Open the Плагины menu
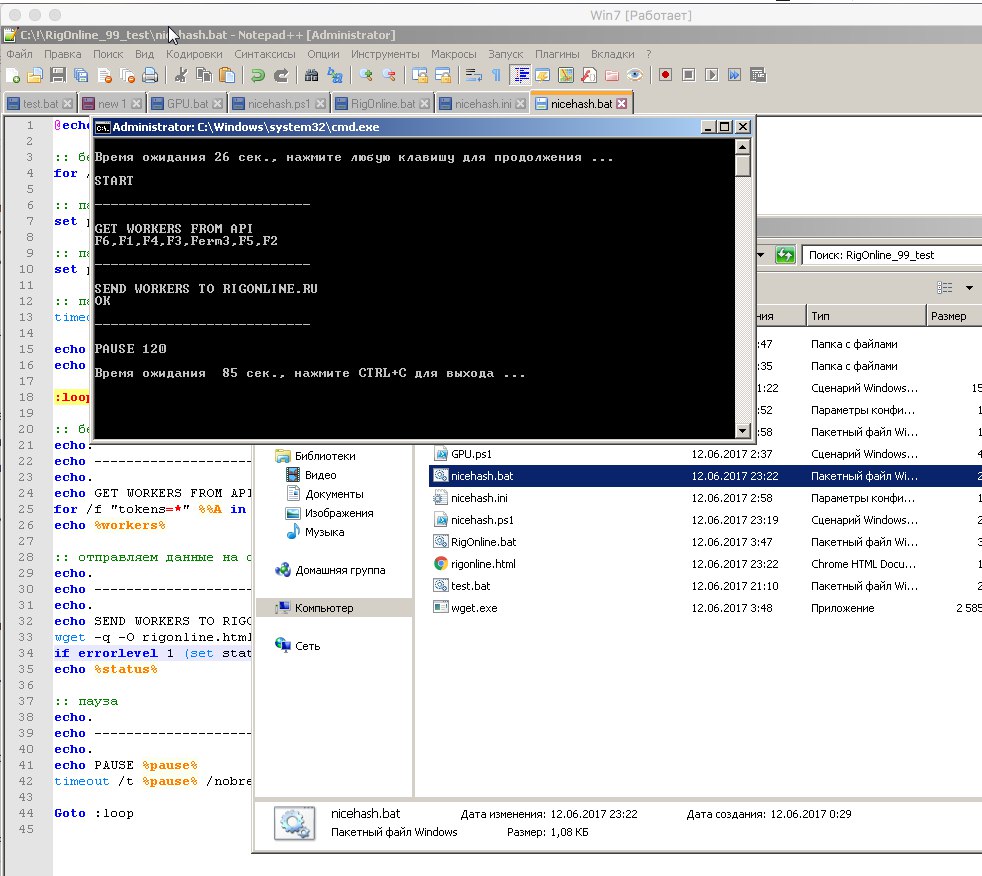This screenshot has width=982, height=876. [557, 54]
